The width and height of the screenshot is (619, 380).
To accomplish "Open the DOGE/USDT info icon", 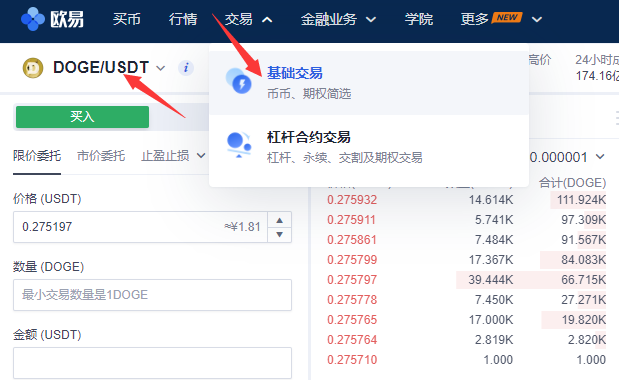I will (186, 68).
